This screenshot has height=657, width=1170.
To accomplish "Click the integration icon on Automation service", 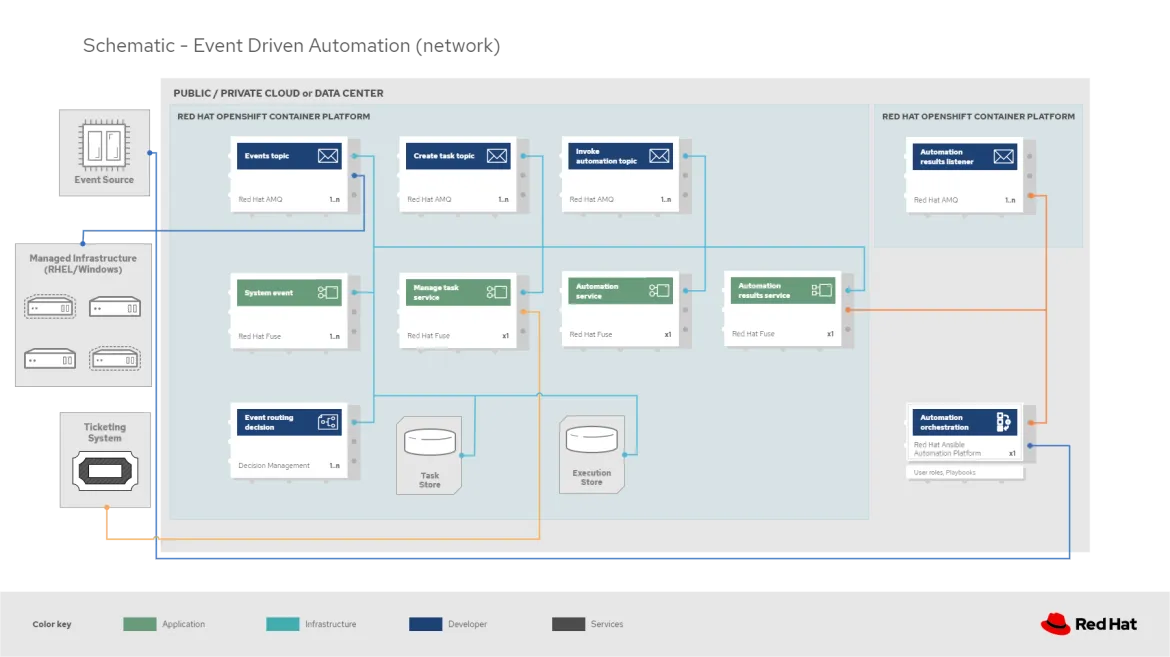I will click(659, 290).
